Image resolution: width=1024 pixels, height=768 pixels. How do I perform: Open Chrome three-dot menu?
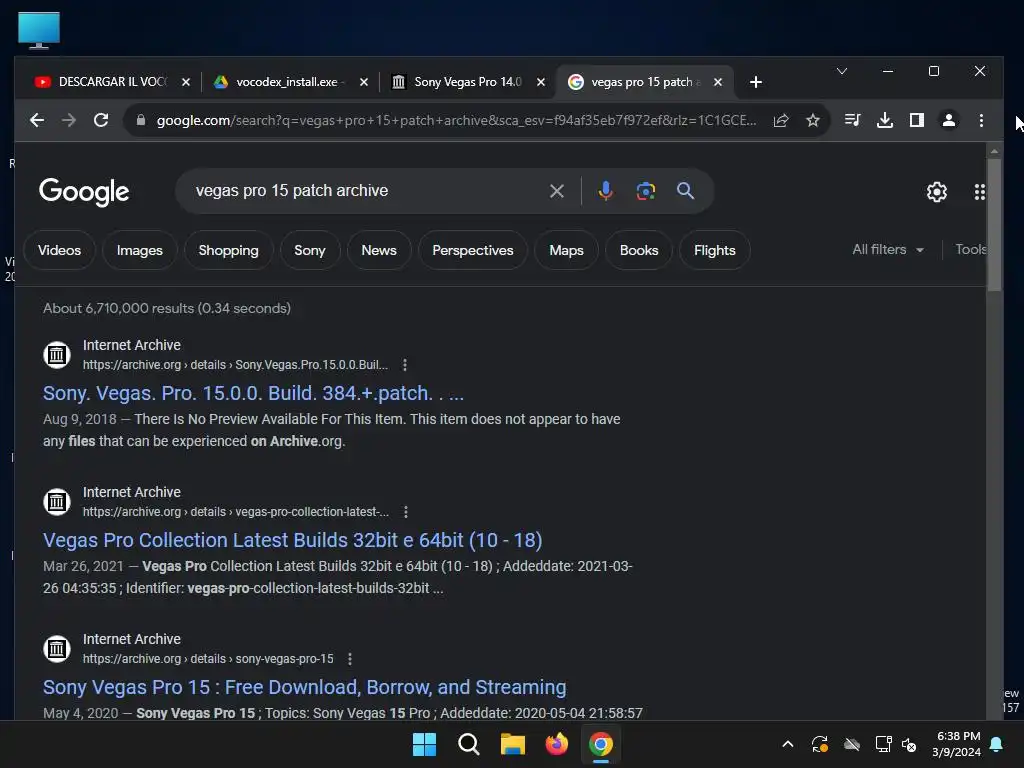[x=981, y=120]
